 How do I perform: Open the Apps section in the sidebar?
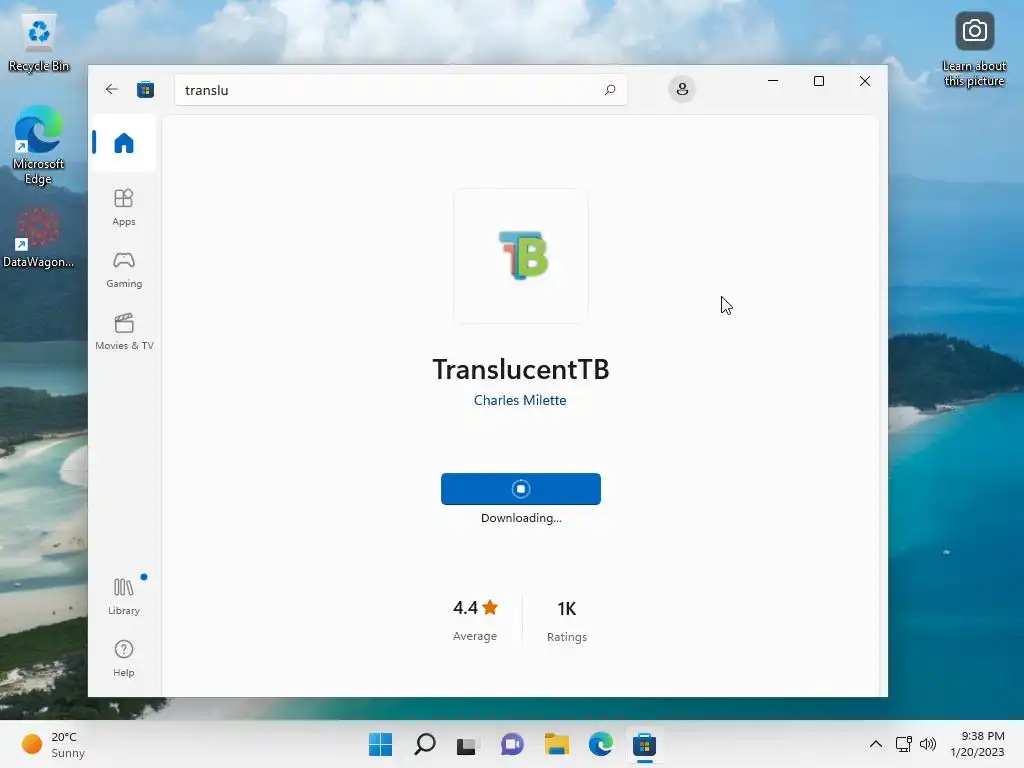coord(123,207)
